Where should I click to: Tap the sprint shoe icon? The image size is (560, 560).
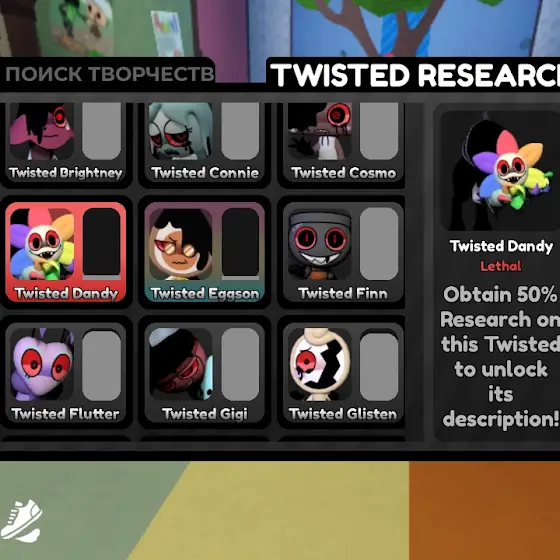21,520
